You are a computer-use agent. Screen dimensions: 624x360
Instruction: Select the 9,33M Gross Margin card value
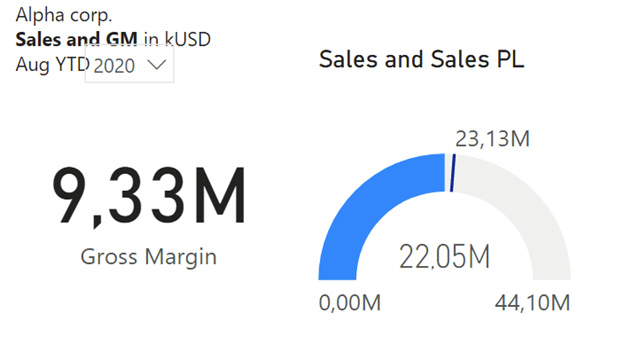tap(149, 196)
